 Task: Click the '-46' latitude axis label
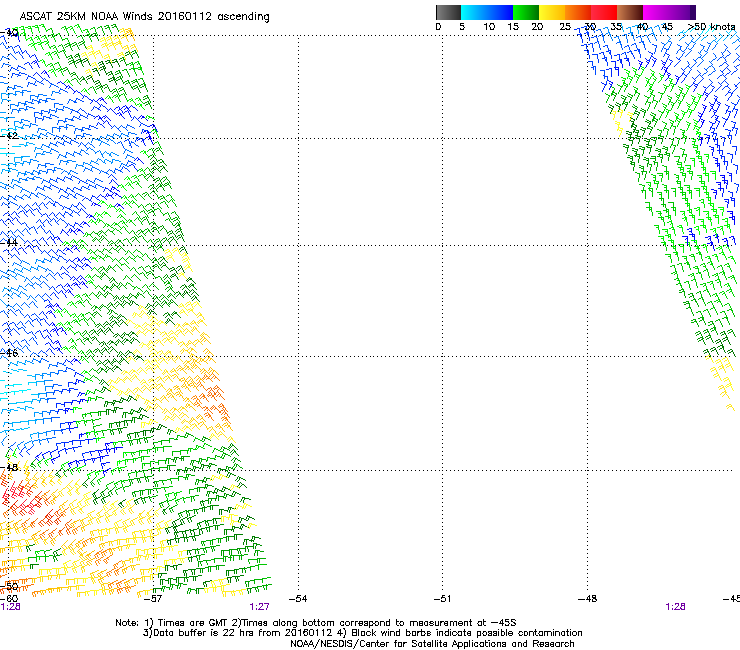point(9,353)
